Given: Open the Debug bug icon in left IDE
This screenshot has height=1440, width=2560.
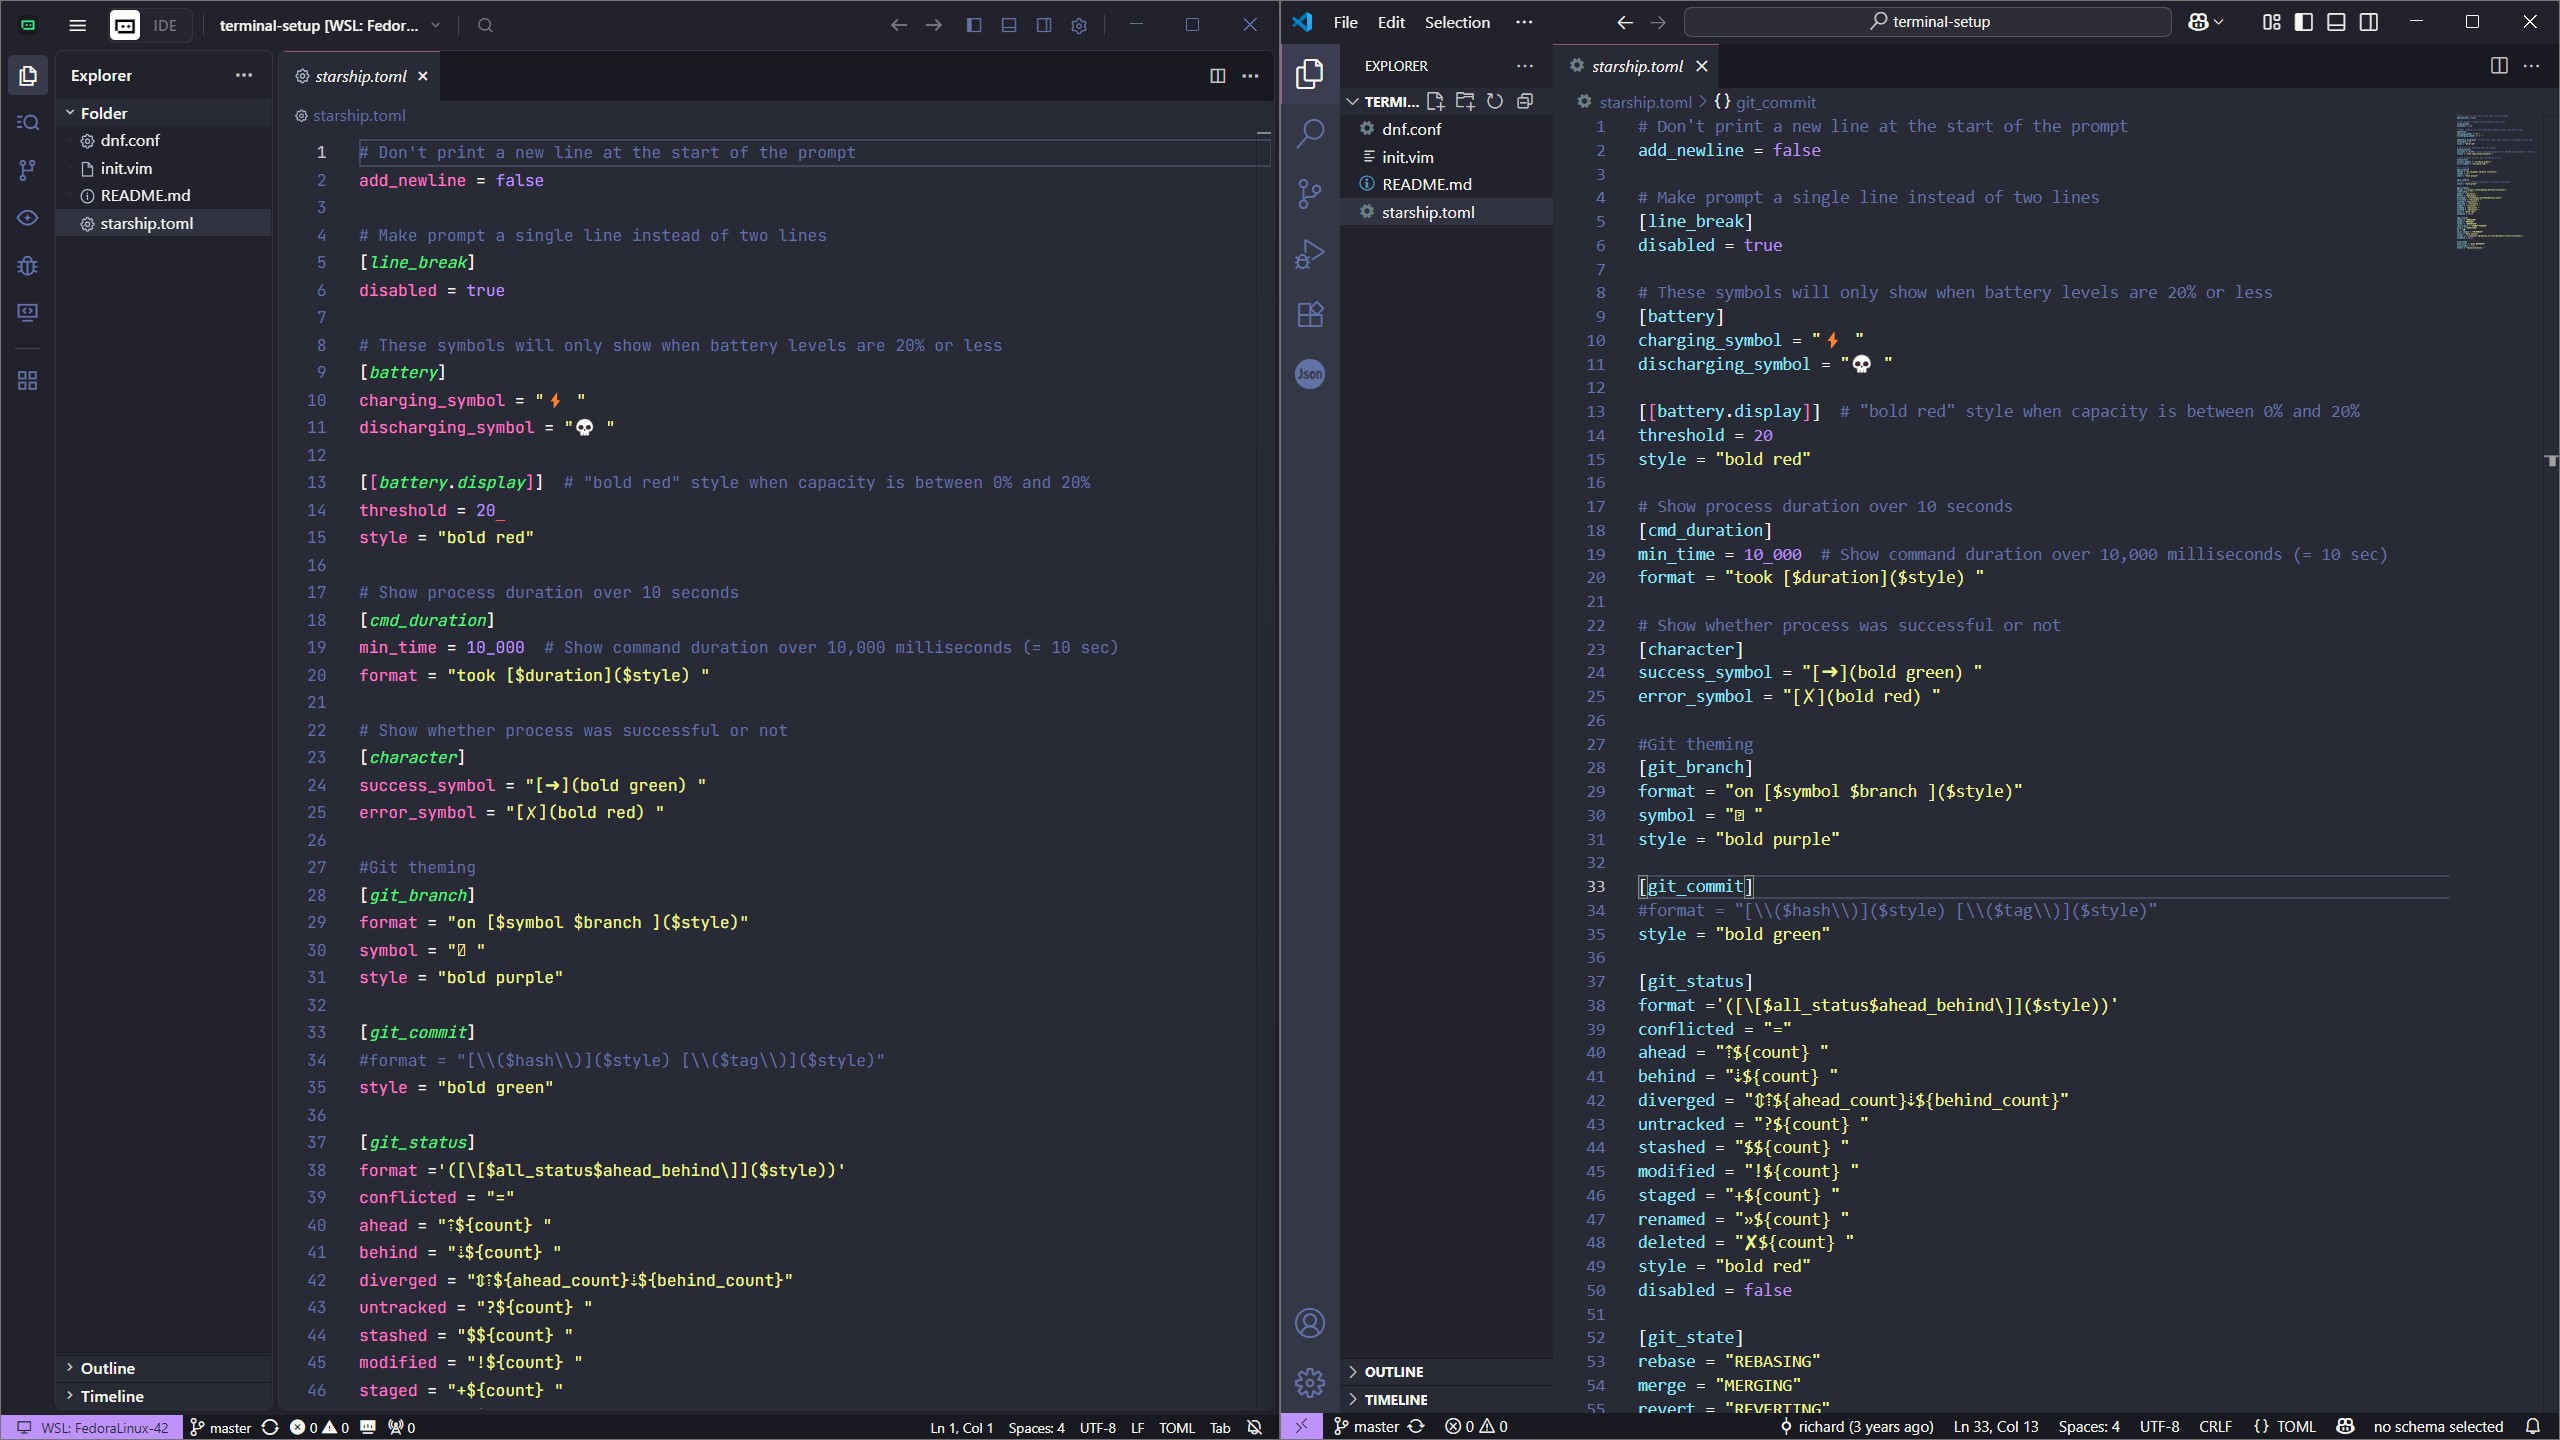Looking at the screenshot, I should (28, 265).
